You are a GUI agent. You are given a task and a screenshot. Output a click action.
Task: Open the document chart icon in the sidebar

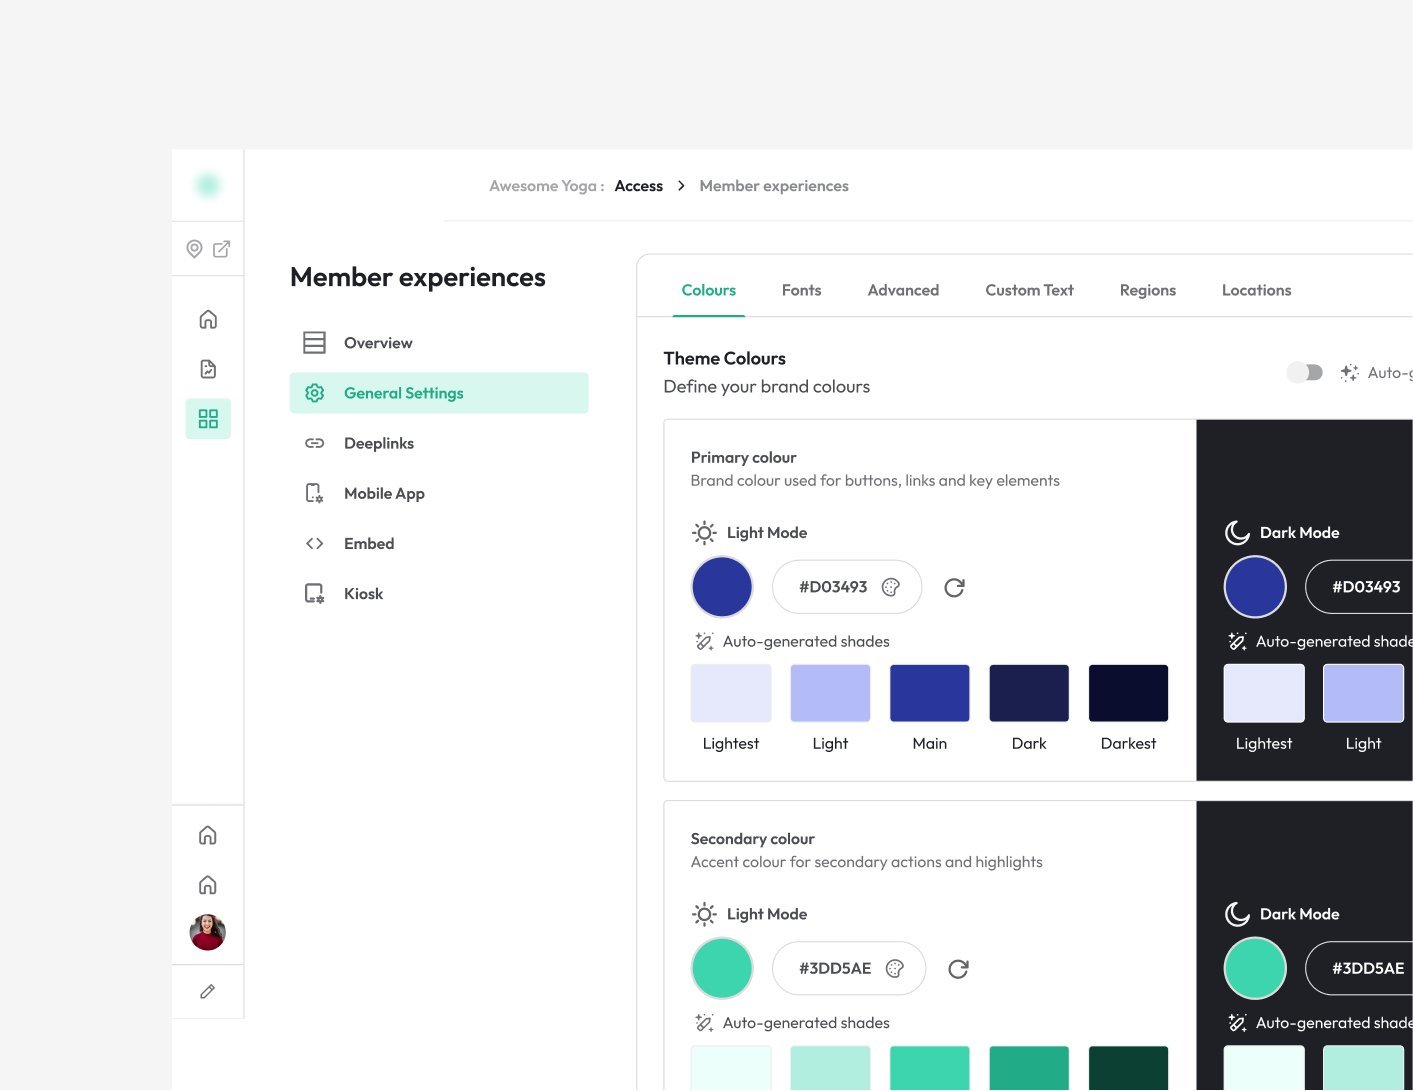(x=208, y=369)
